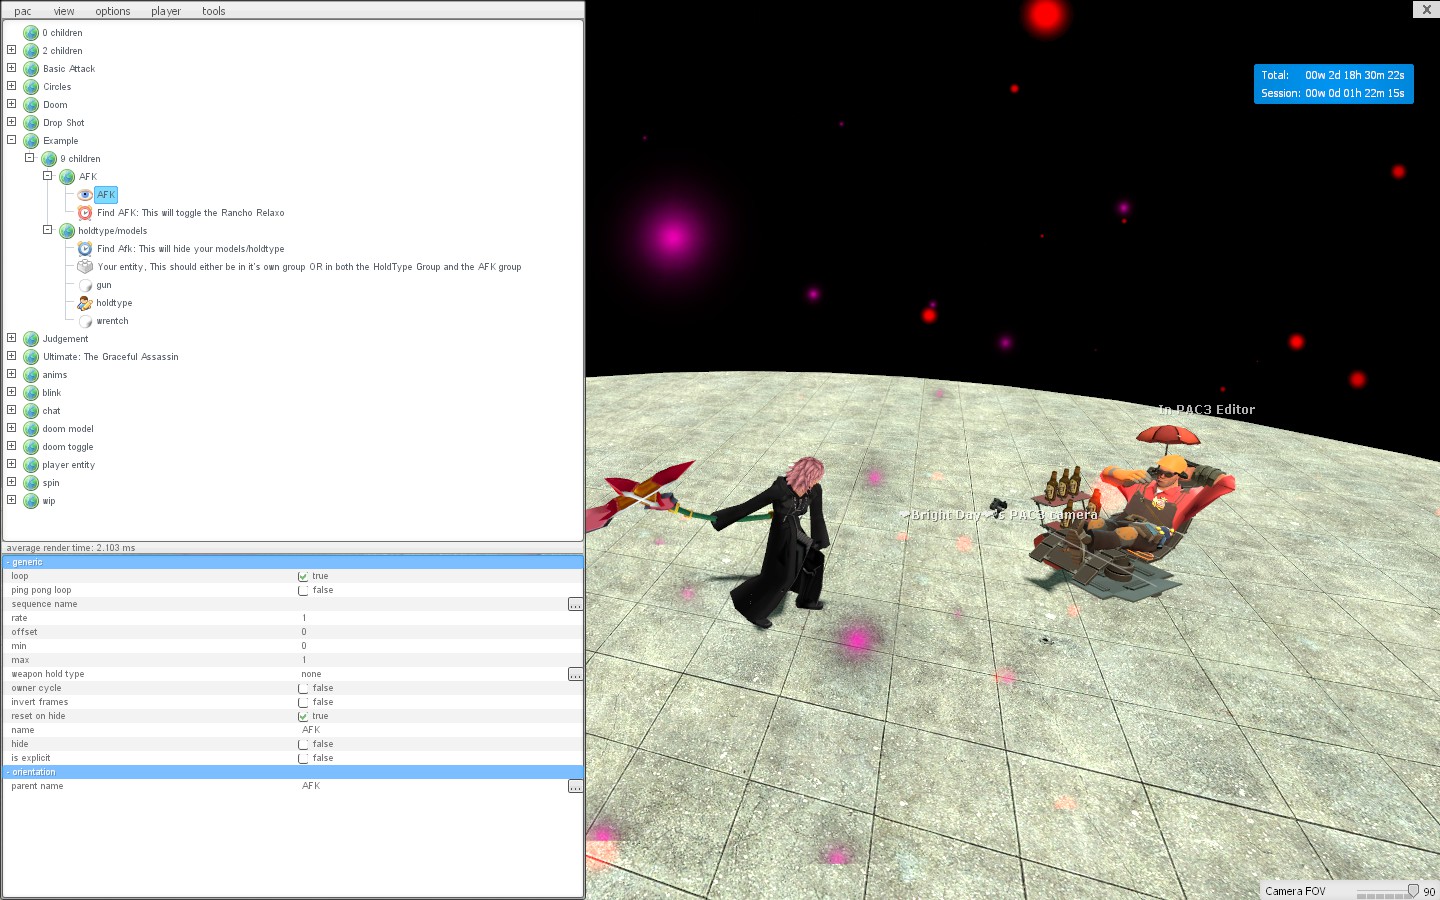
Task: Open the parent name browse button
Action: [575, 786]
